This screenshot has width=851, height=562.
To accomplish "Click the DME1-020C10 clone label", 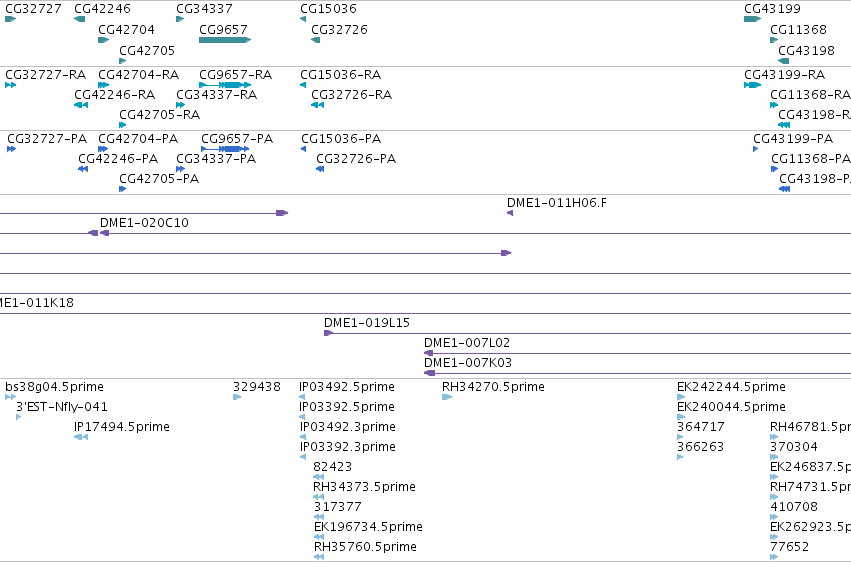I will click(x=144, y=223).
